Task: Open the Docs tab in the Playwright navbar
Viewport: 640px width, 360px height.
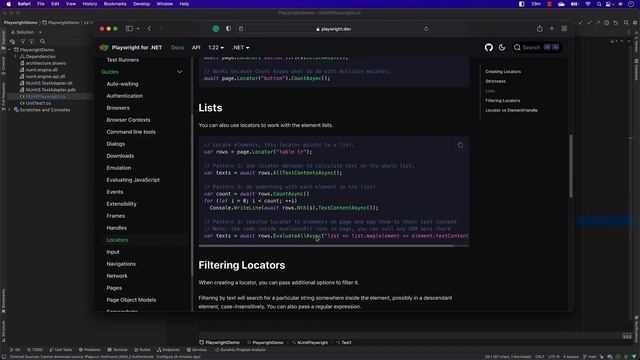Action: point(177,47)
